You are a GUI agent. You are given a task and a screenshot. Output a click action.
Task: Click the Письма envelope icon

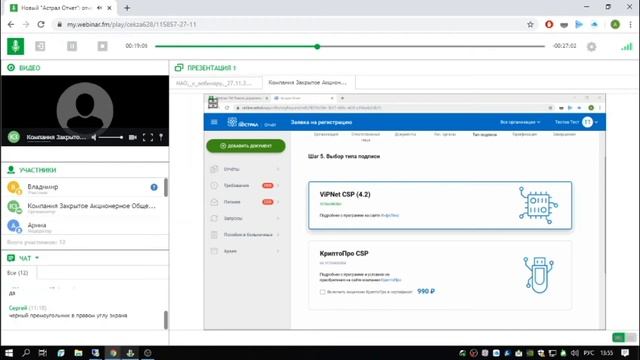point(214,202)
